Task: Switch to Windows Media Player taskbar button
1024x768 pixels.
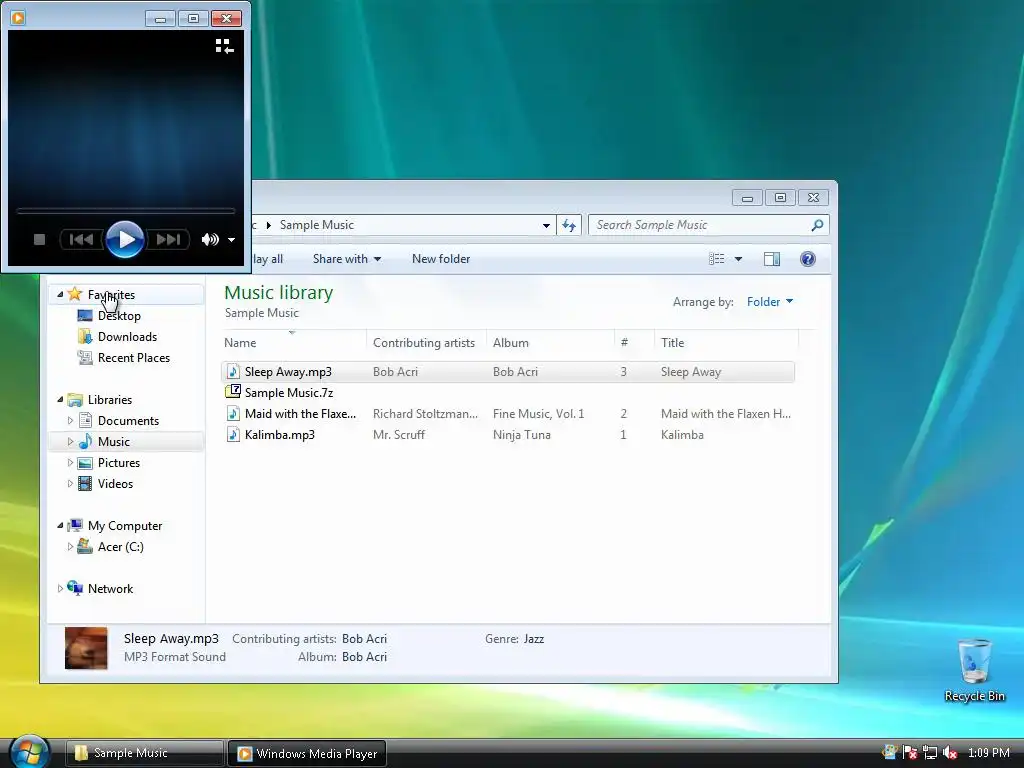Action: (x=307, y=753)
